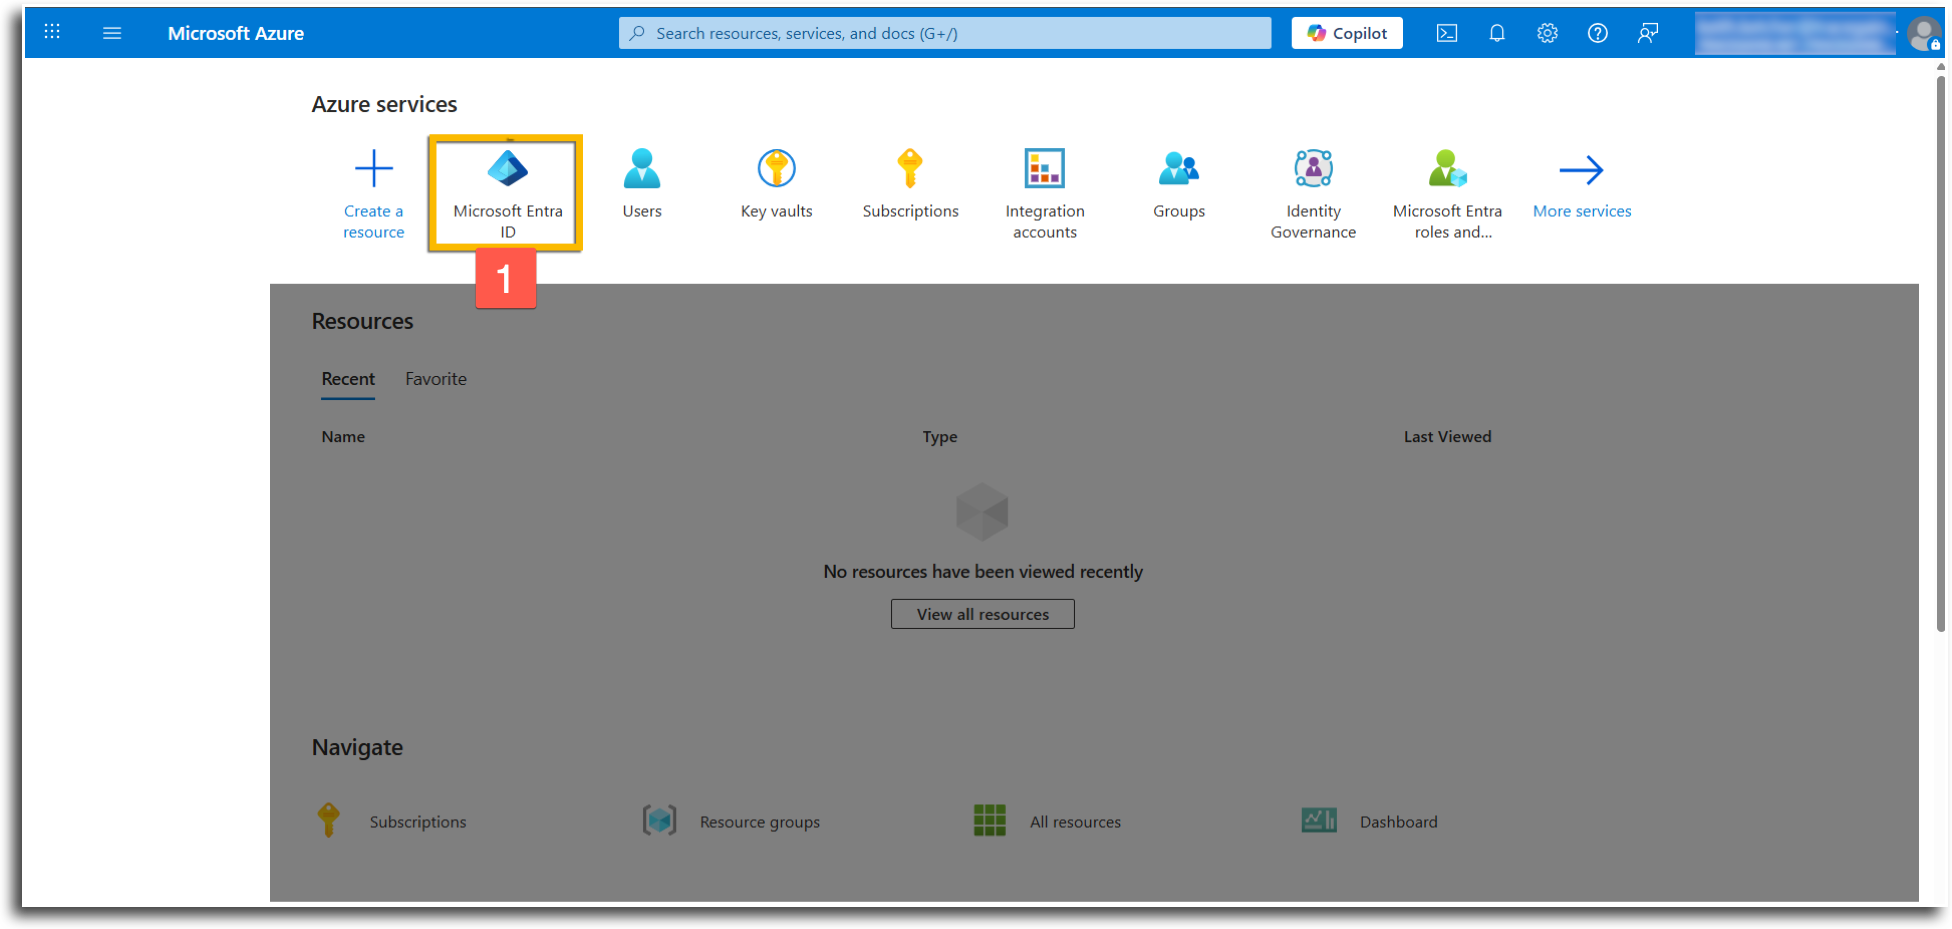
Task: Open the help question mark menu
Action: coord(1598,33)
